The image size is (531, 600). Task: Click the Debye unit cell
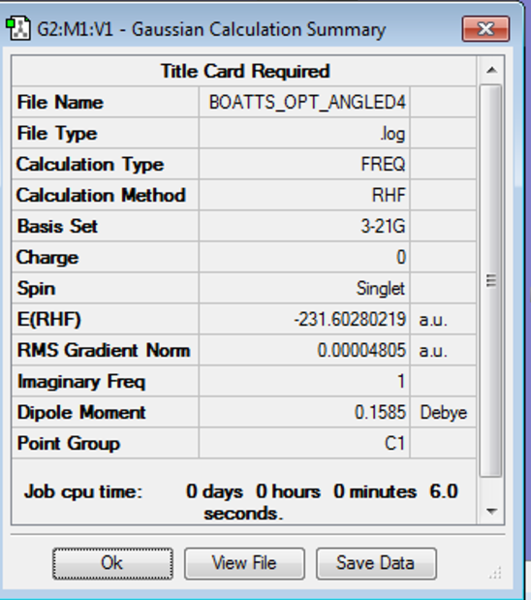coord(443,412)
